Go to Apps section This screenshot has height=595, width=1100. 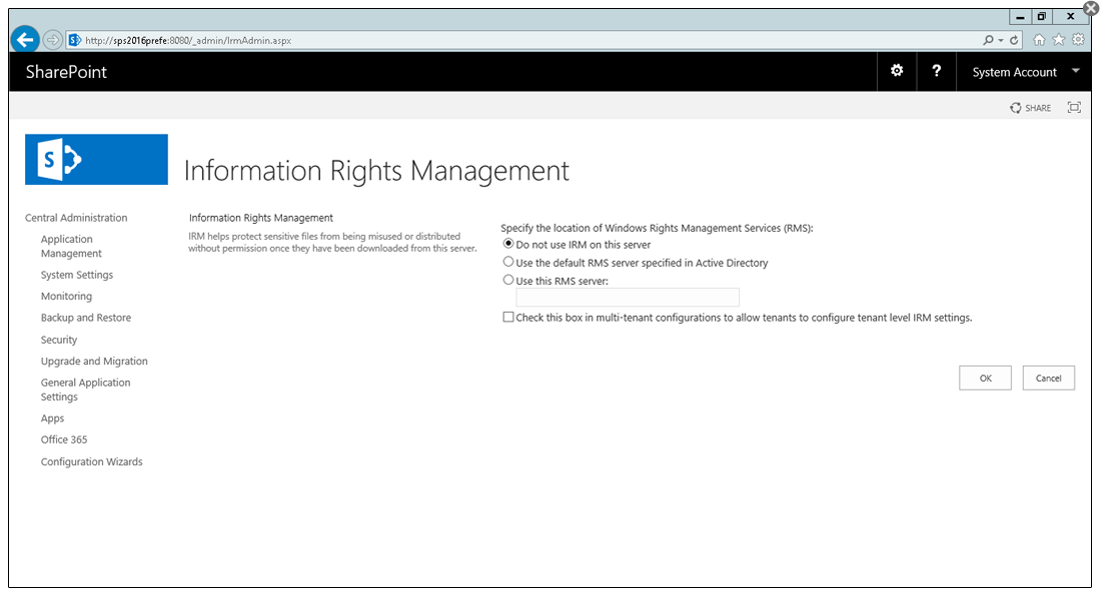tap(52, 418)
